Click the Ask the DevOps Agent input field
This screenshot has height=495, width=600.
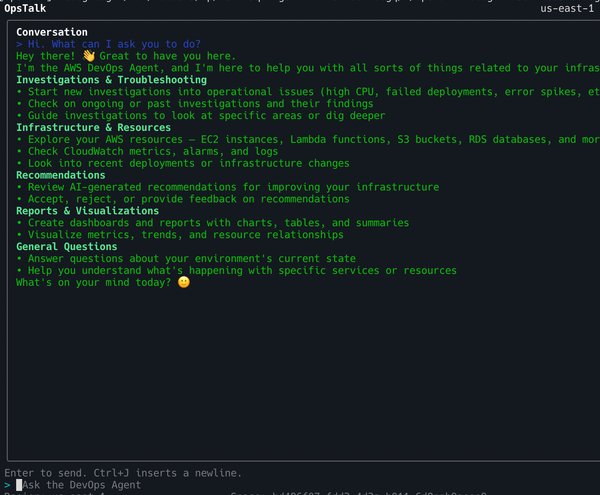tap(81, 485)
